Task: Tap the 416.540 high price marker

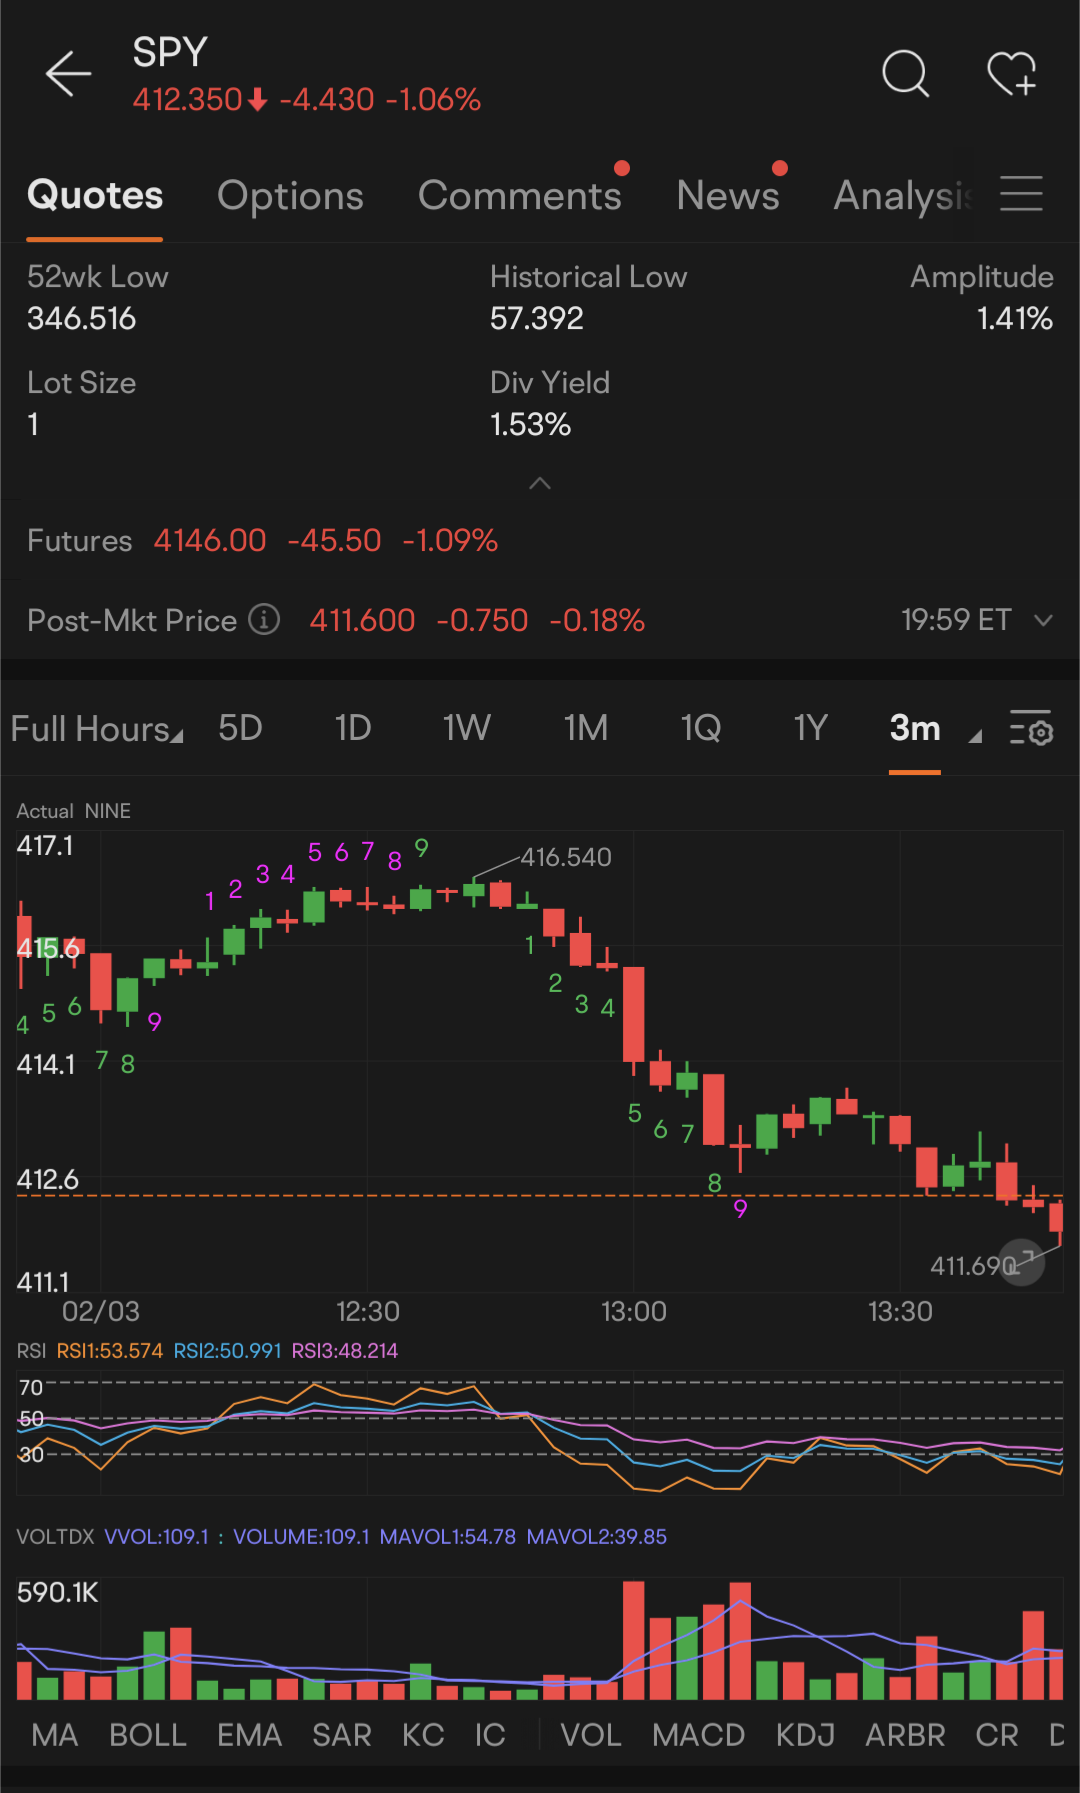Action: pyautogui.click(x=566, y=858)
